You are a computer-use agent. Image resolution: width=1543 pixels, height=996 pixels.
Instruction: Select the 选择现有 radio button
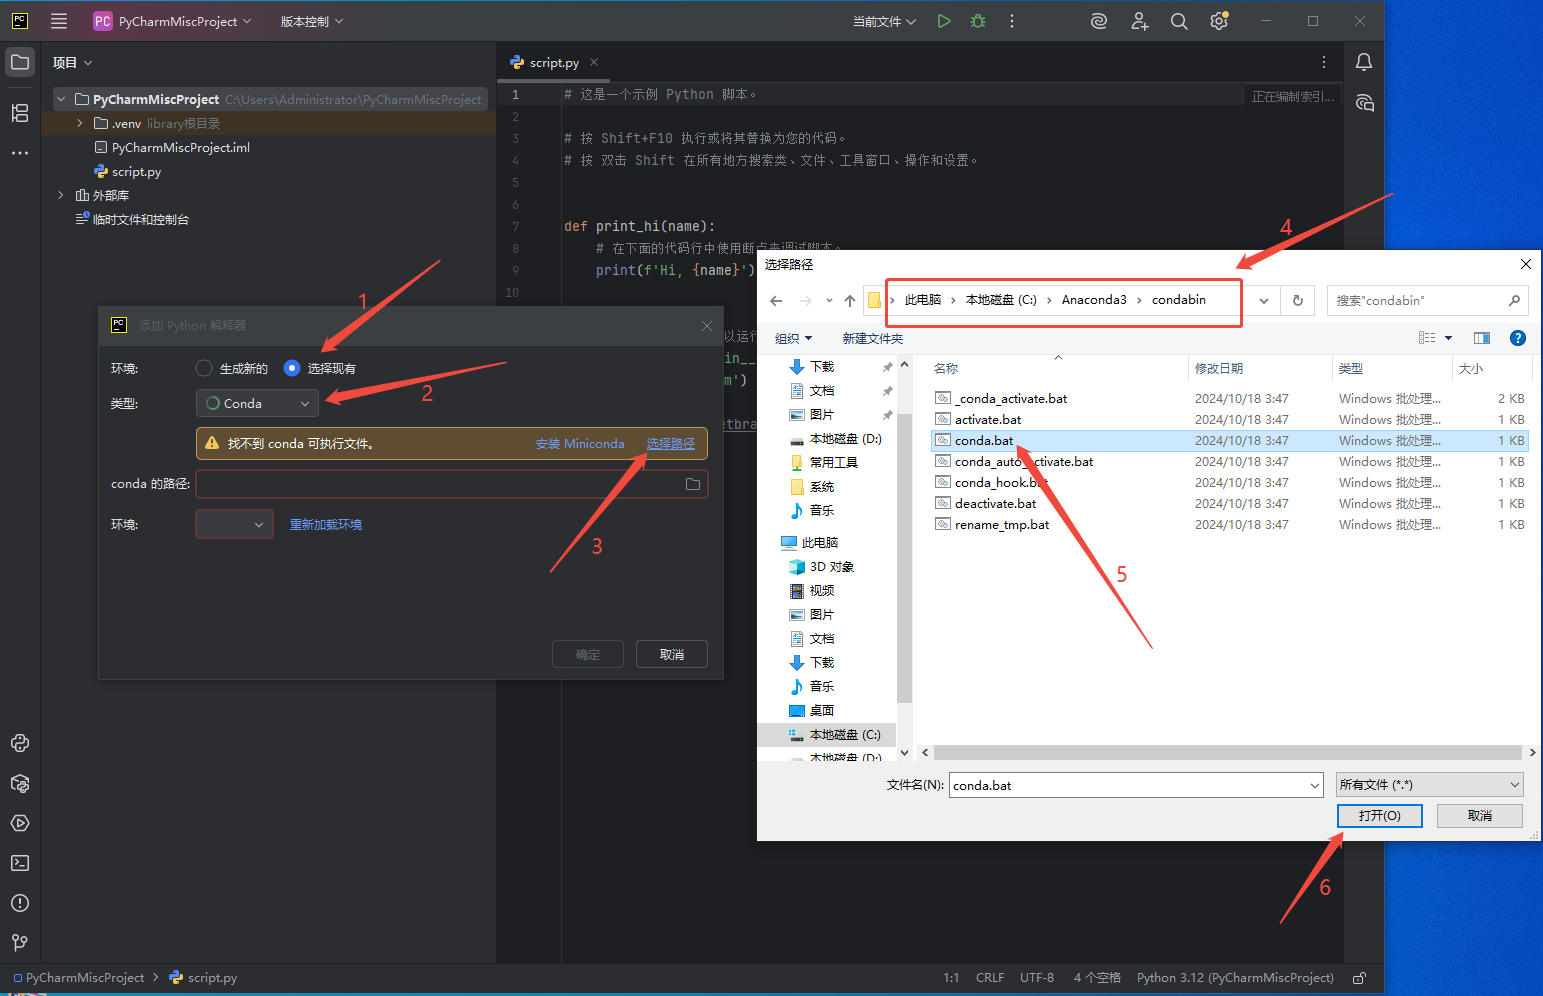(292, 368)
